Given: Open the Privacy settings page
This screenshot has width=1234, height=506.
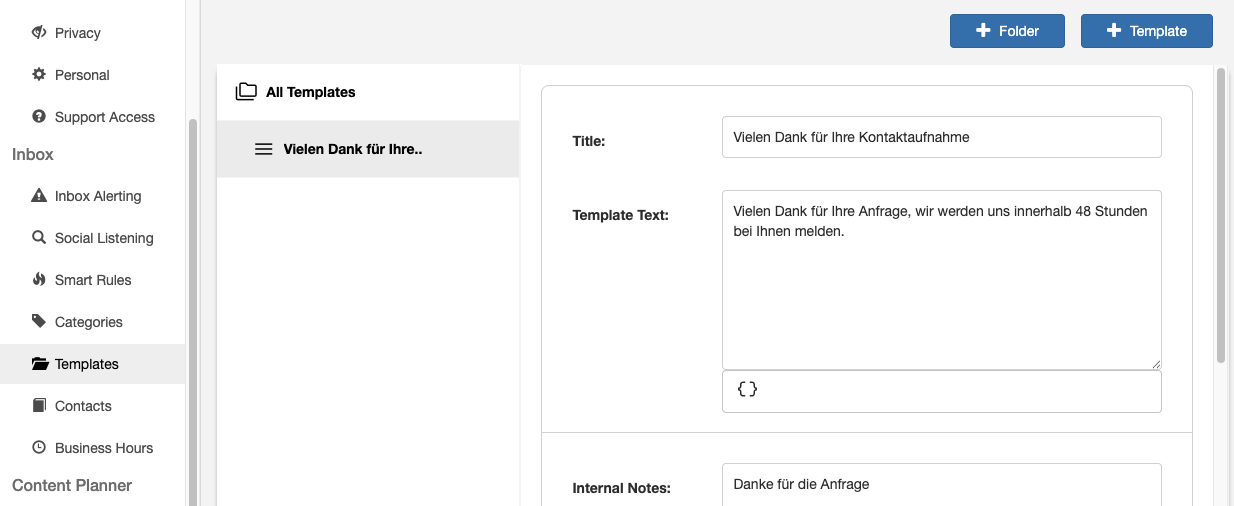Looking at the screenshot, I should pos(93,33).
